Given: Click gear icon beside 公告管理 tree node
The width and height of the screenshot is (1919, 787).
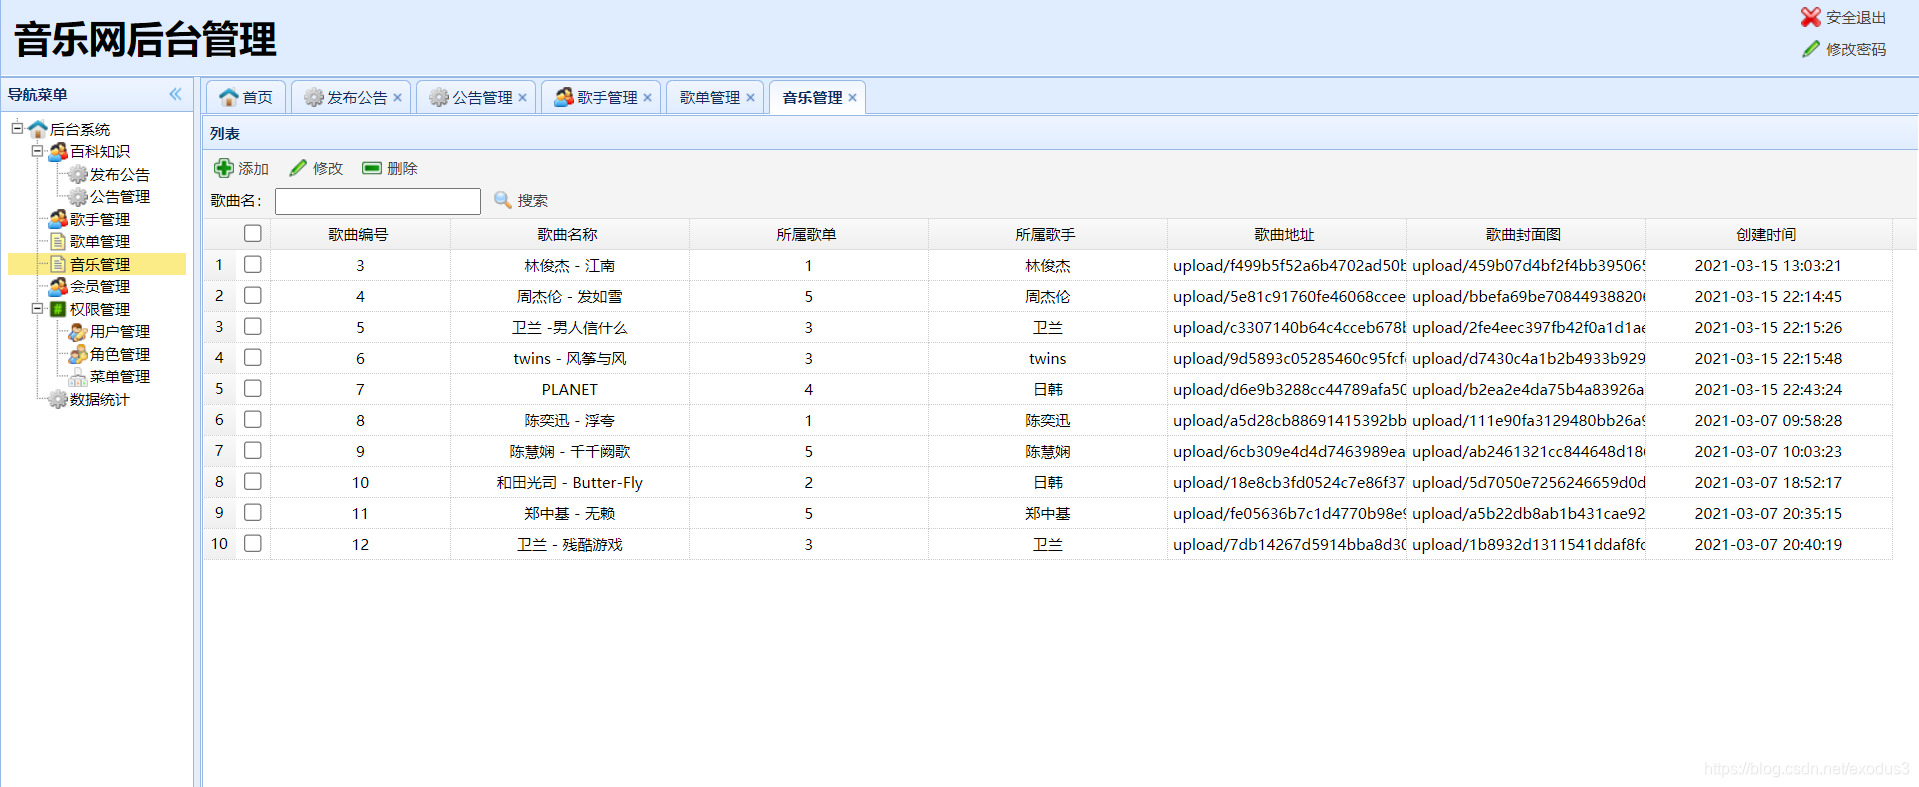Looking at the screenshot, I should coord(78,197).
